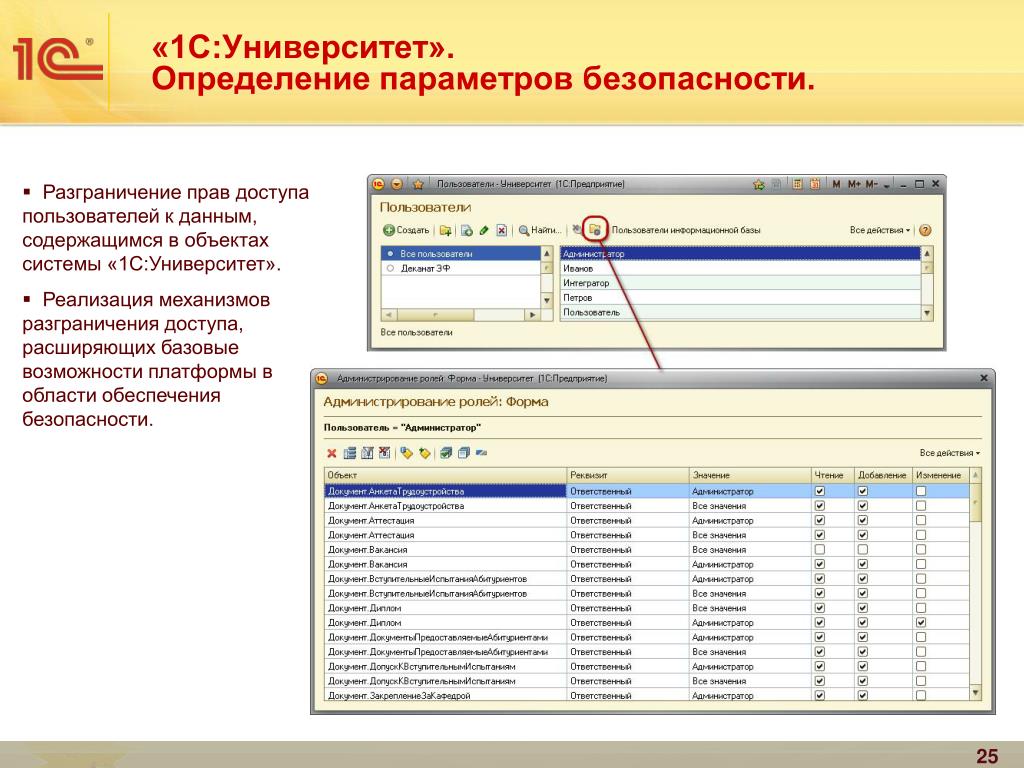This screenshot has width=1024, height=768.
Task: Click third roles toolbar table icon
Action: (x=367, y=453)
